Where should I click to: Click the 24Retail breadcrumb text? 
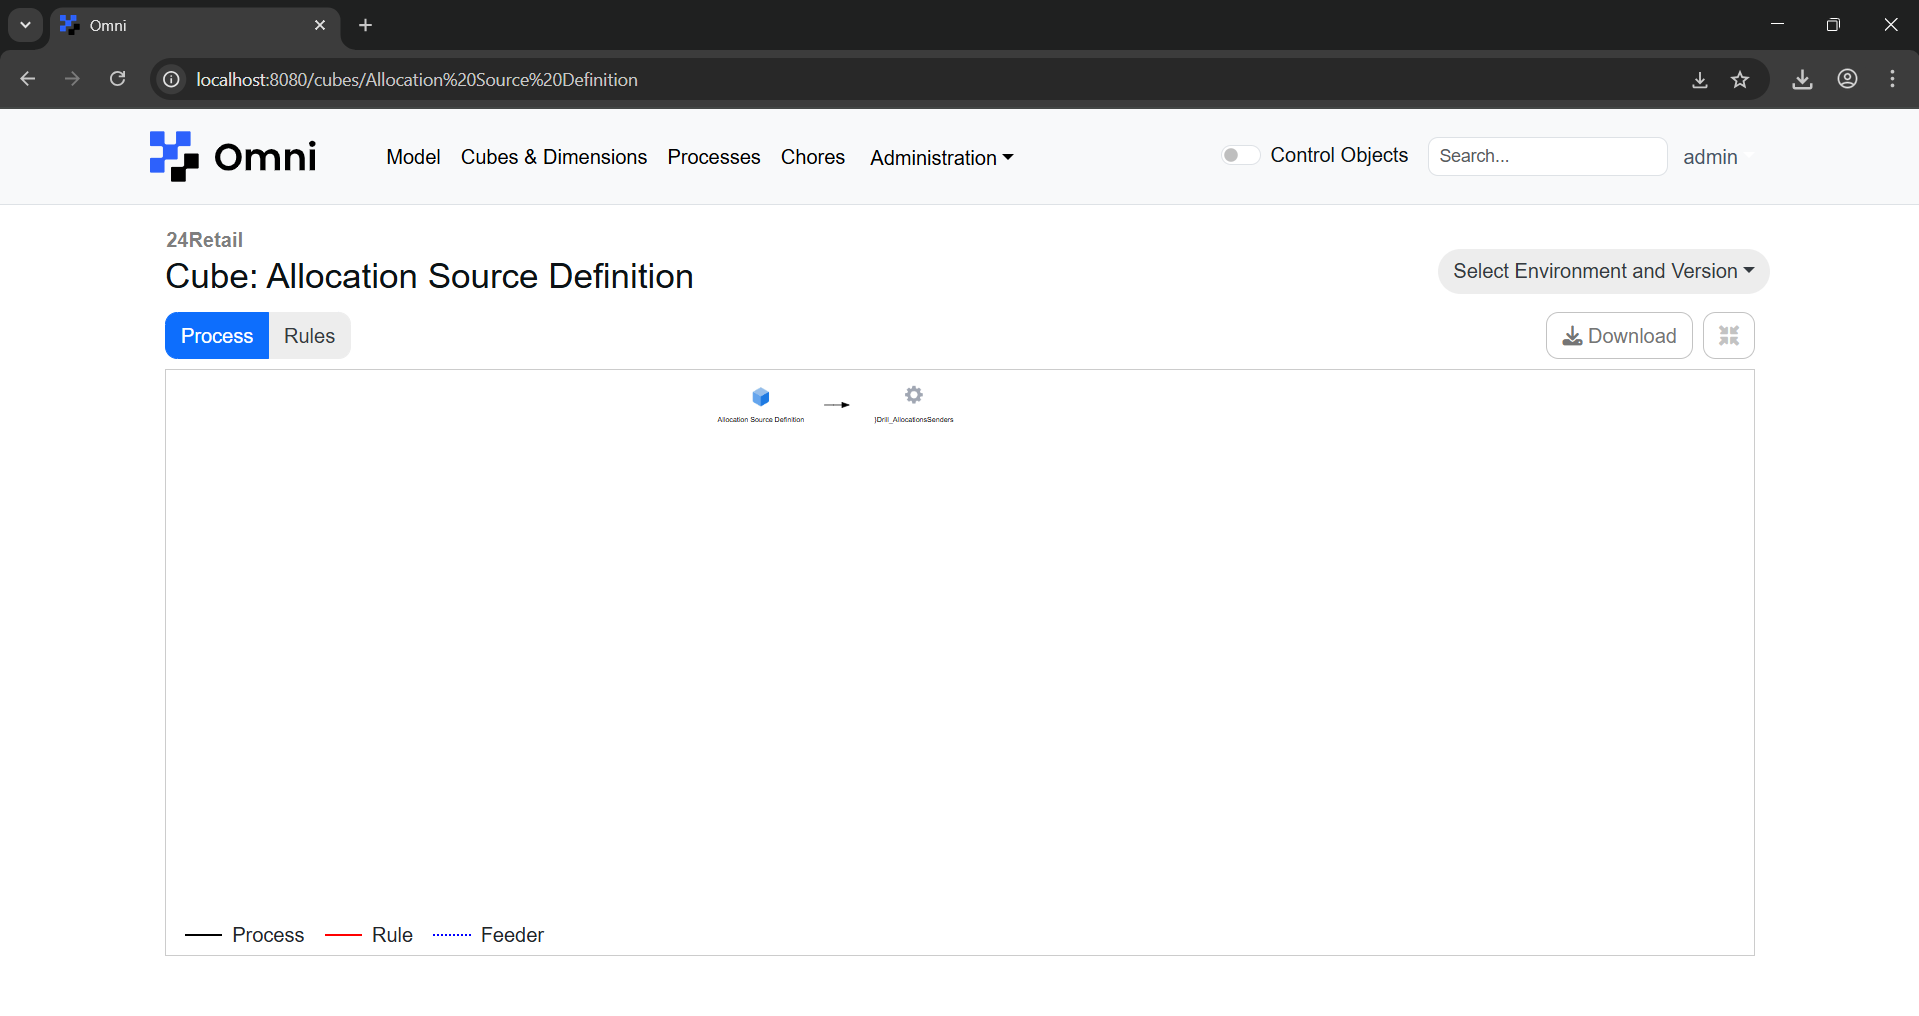204,240
